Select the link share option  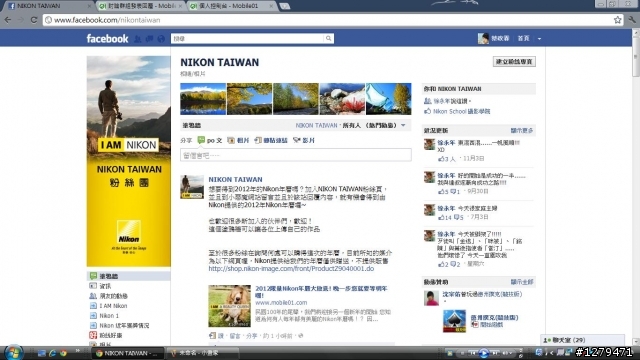click(x=271, y=140)
